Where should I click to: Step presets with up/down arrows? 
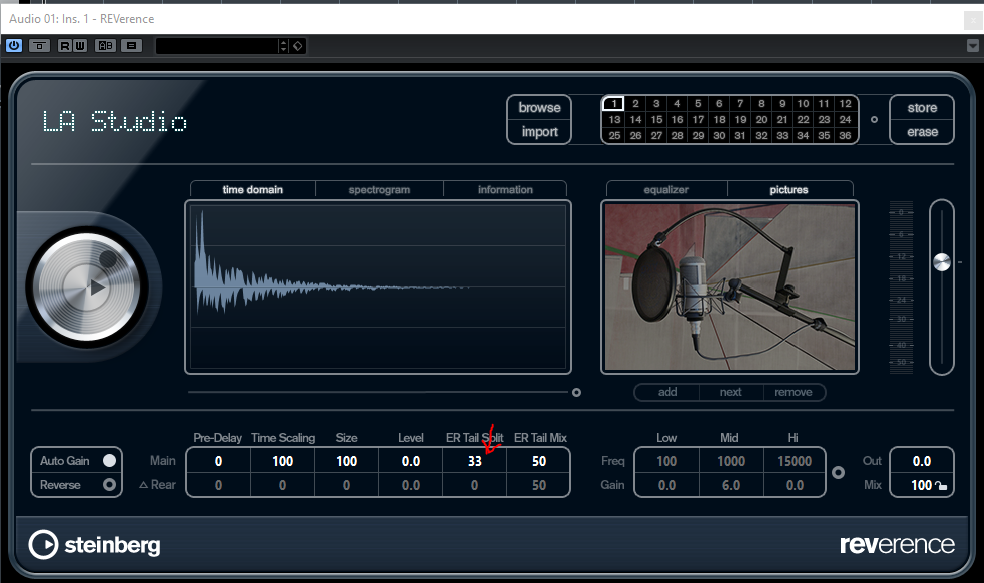pos(283,46)
